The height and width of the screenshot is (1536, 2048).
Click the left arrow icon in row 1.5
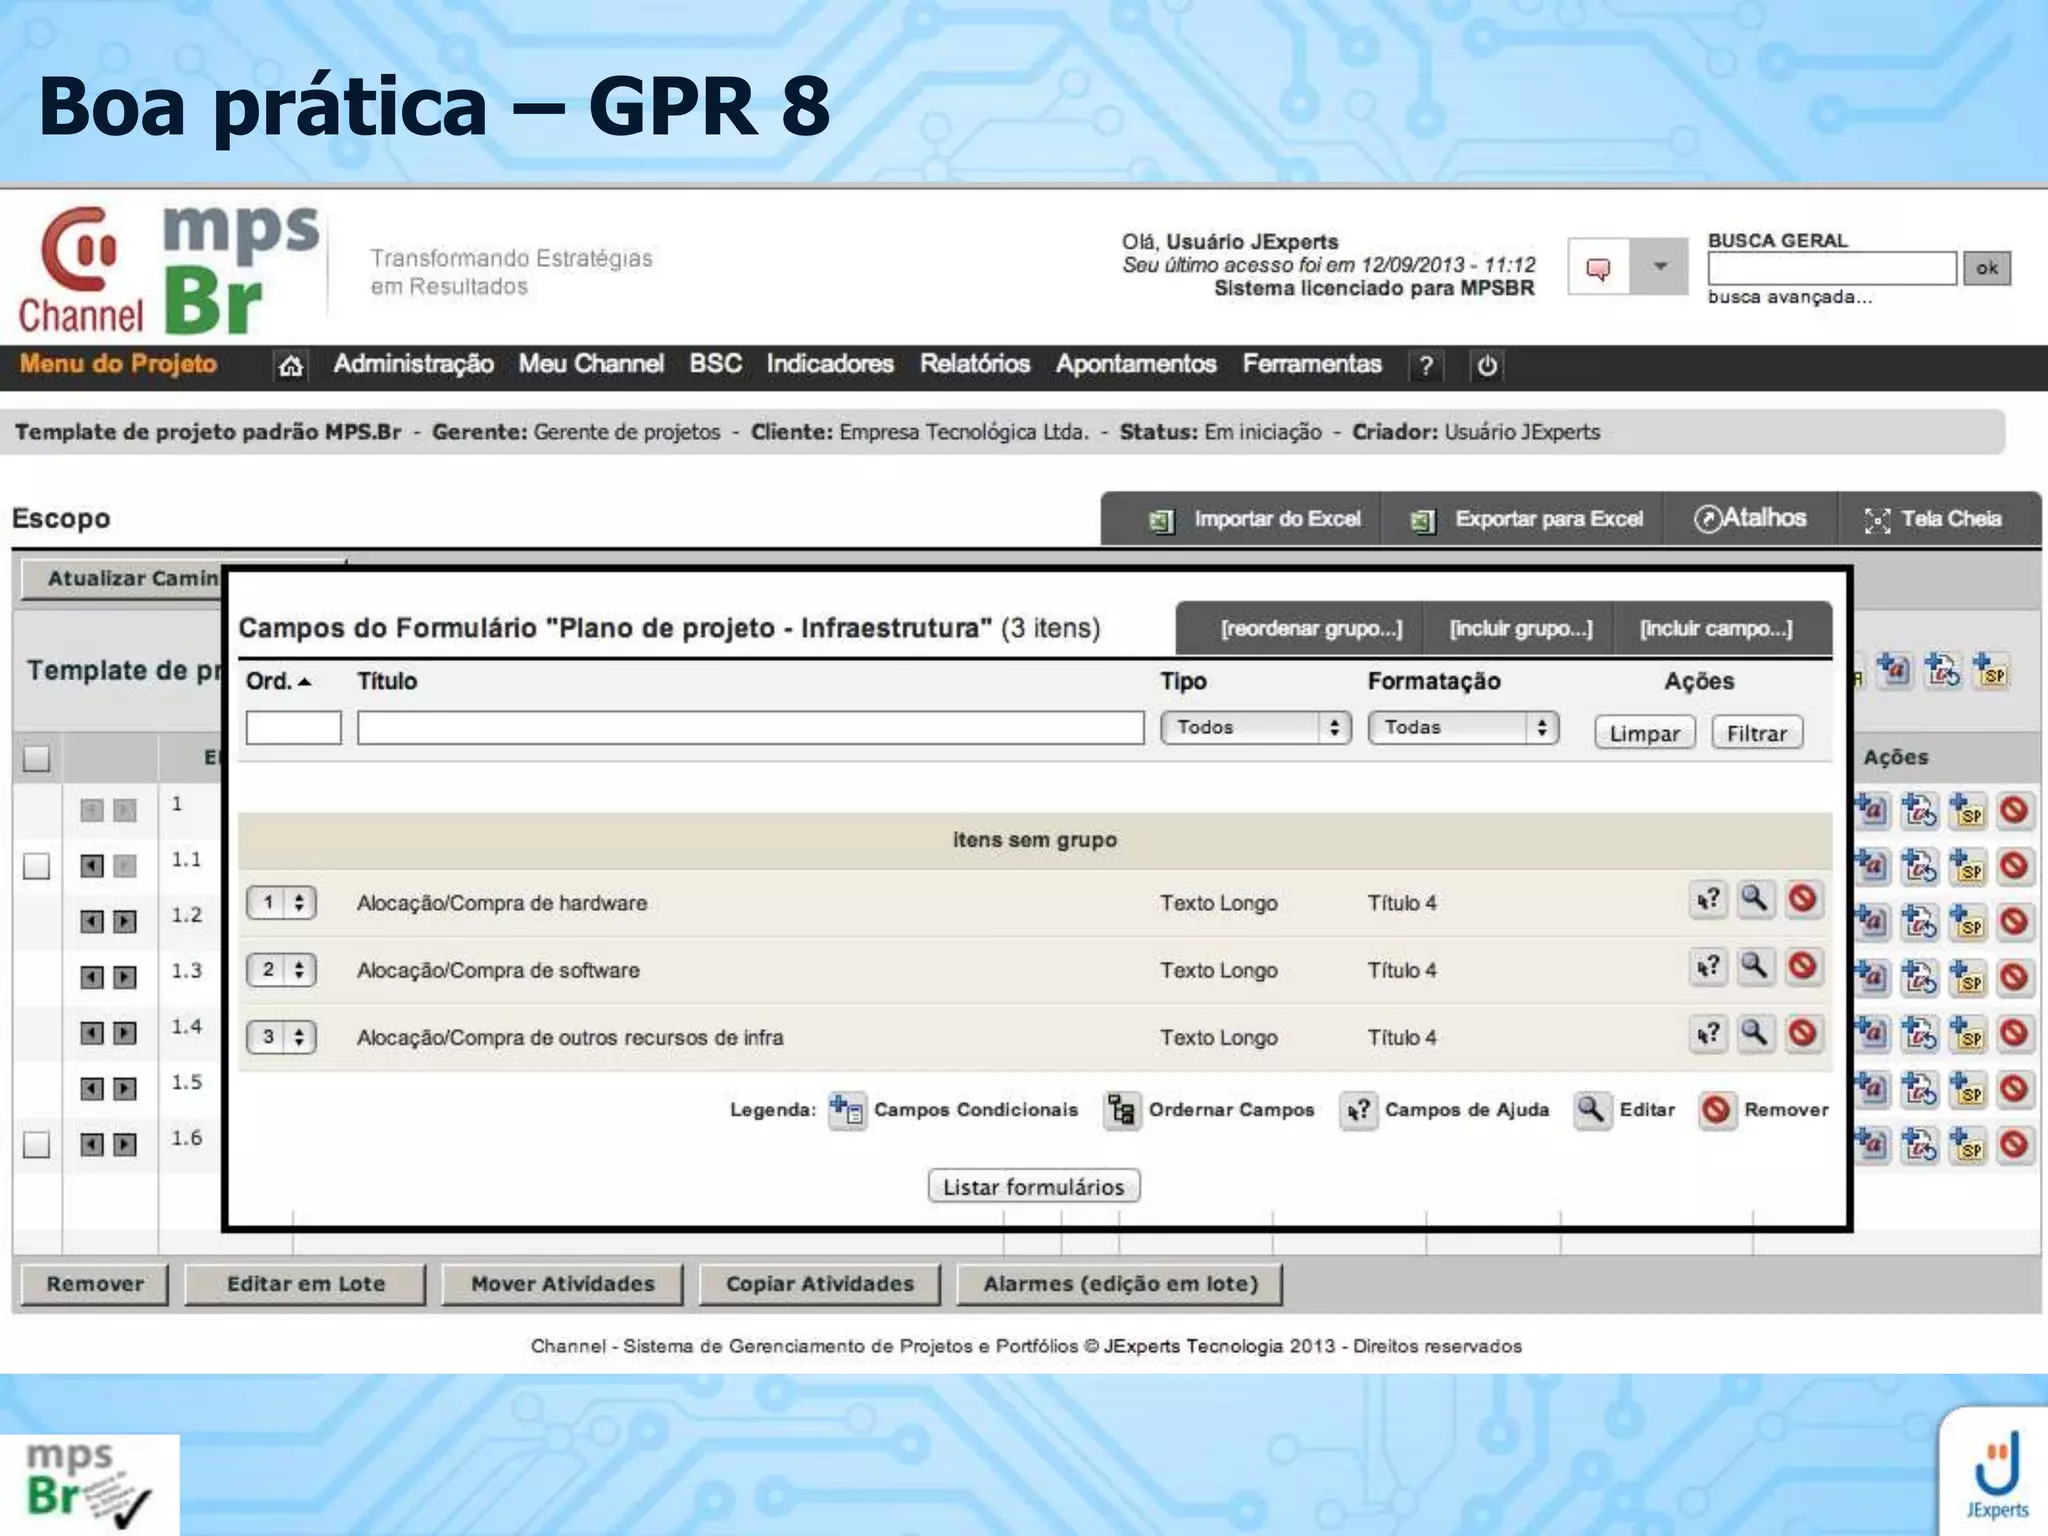pyautogui.click(x=92, y=1088)
